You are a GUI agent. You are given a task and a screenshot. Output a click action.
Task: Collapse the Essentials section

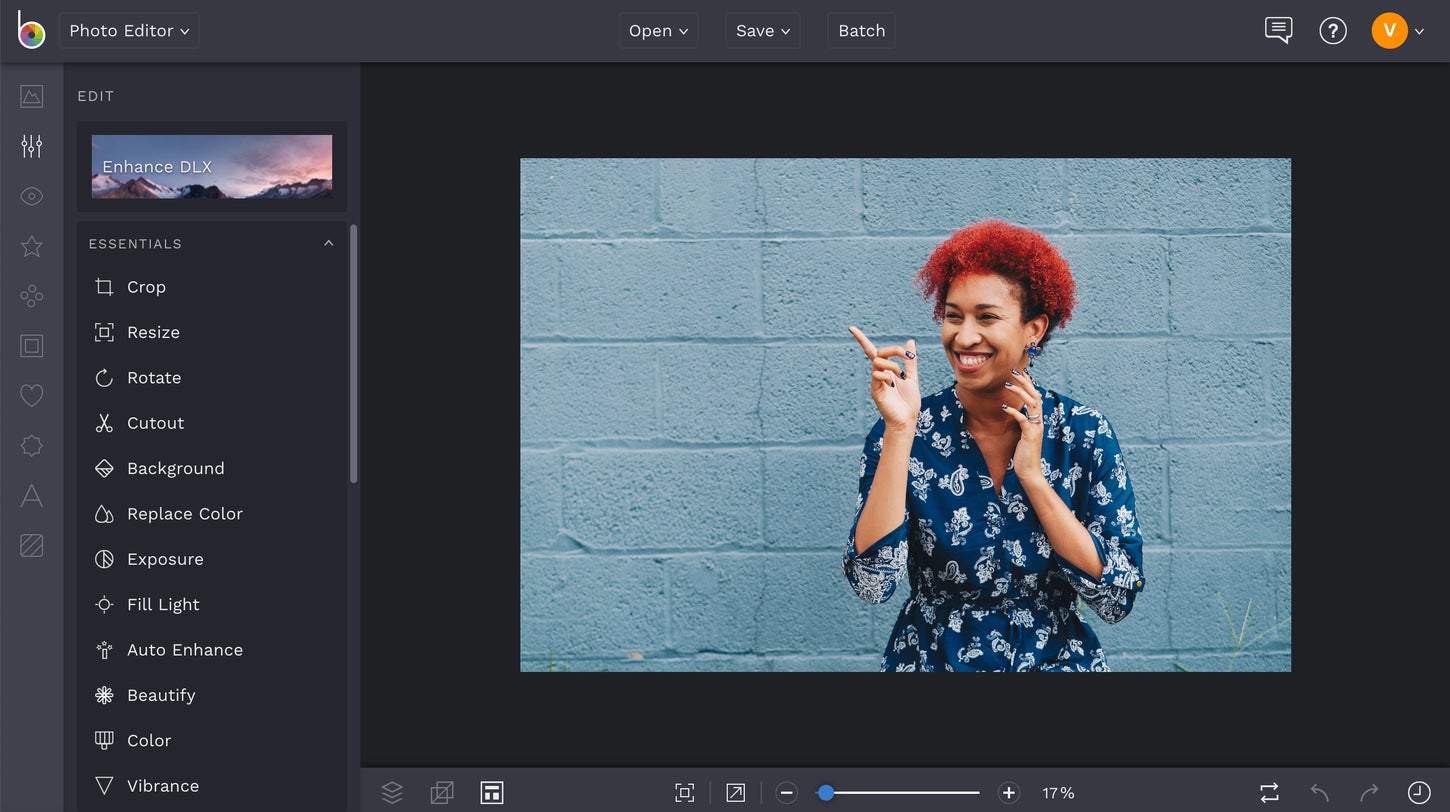(328, 244)
